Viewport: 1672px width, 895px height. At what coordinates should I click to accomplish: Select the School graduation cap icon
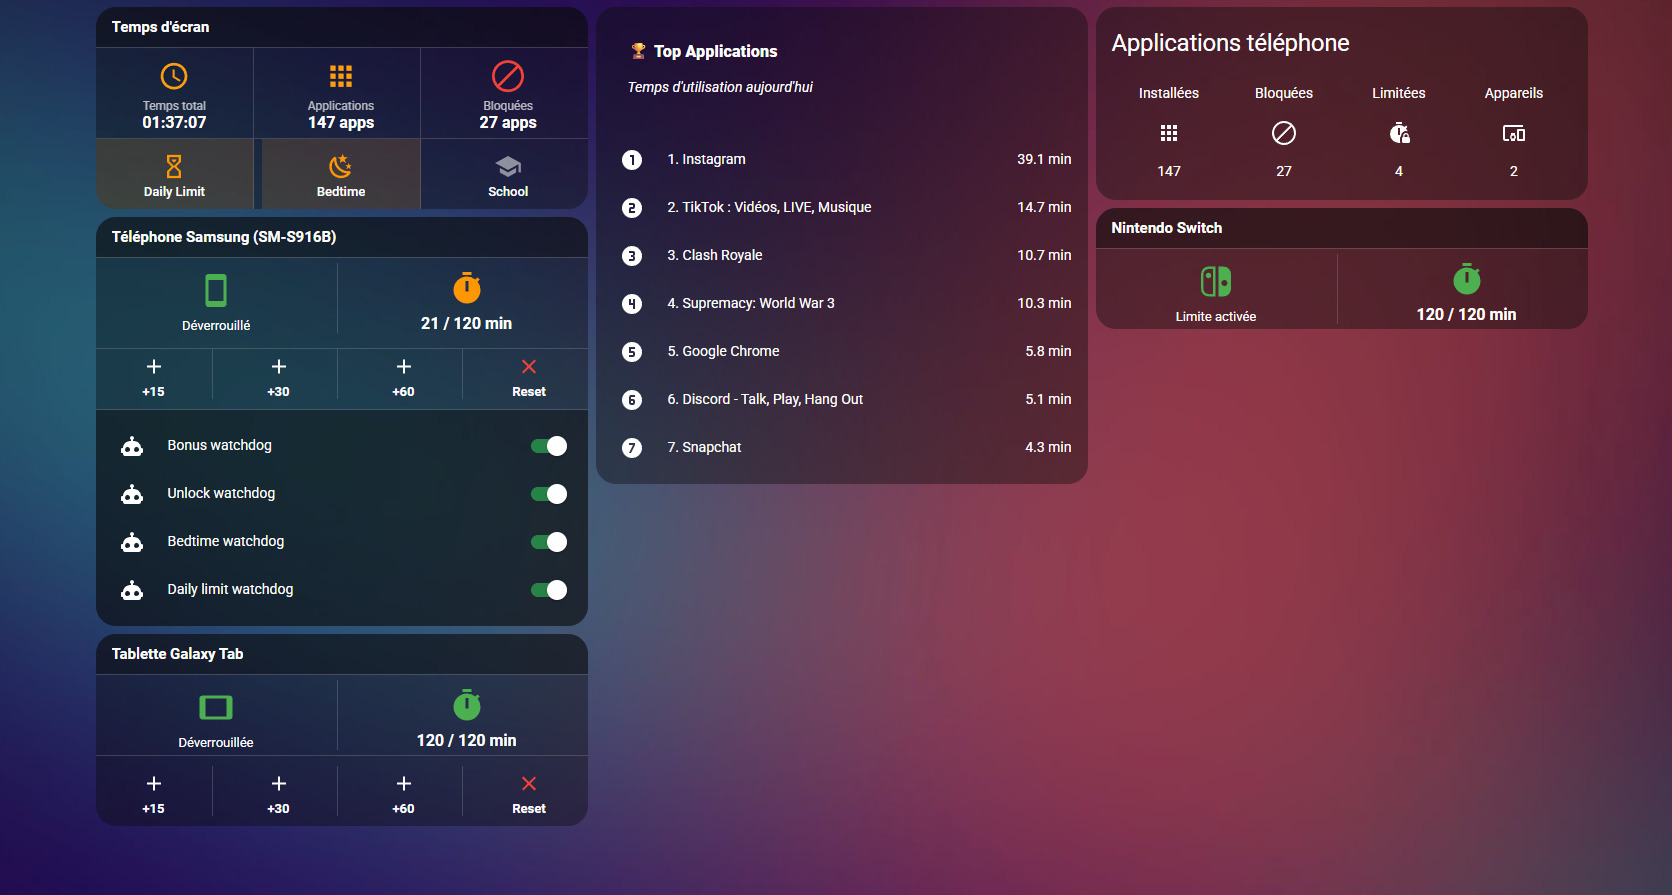click(x=508, y=166)
